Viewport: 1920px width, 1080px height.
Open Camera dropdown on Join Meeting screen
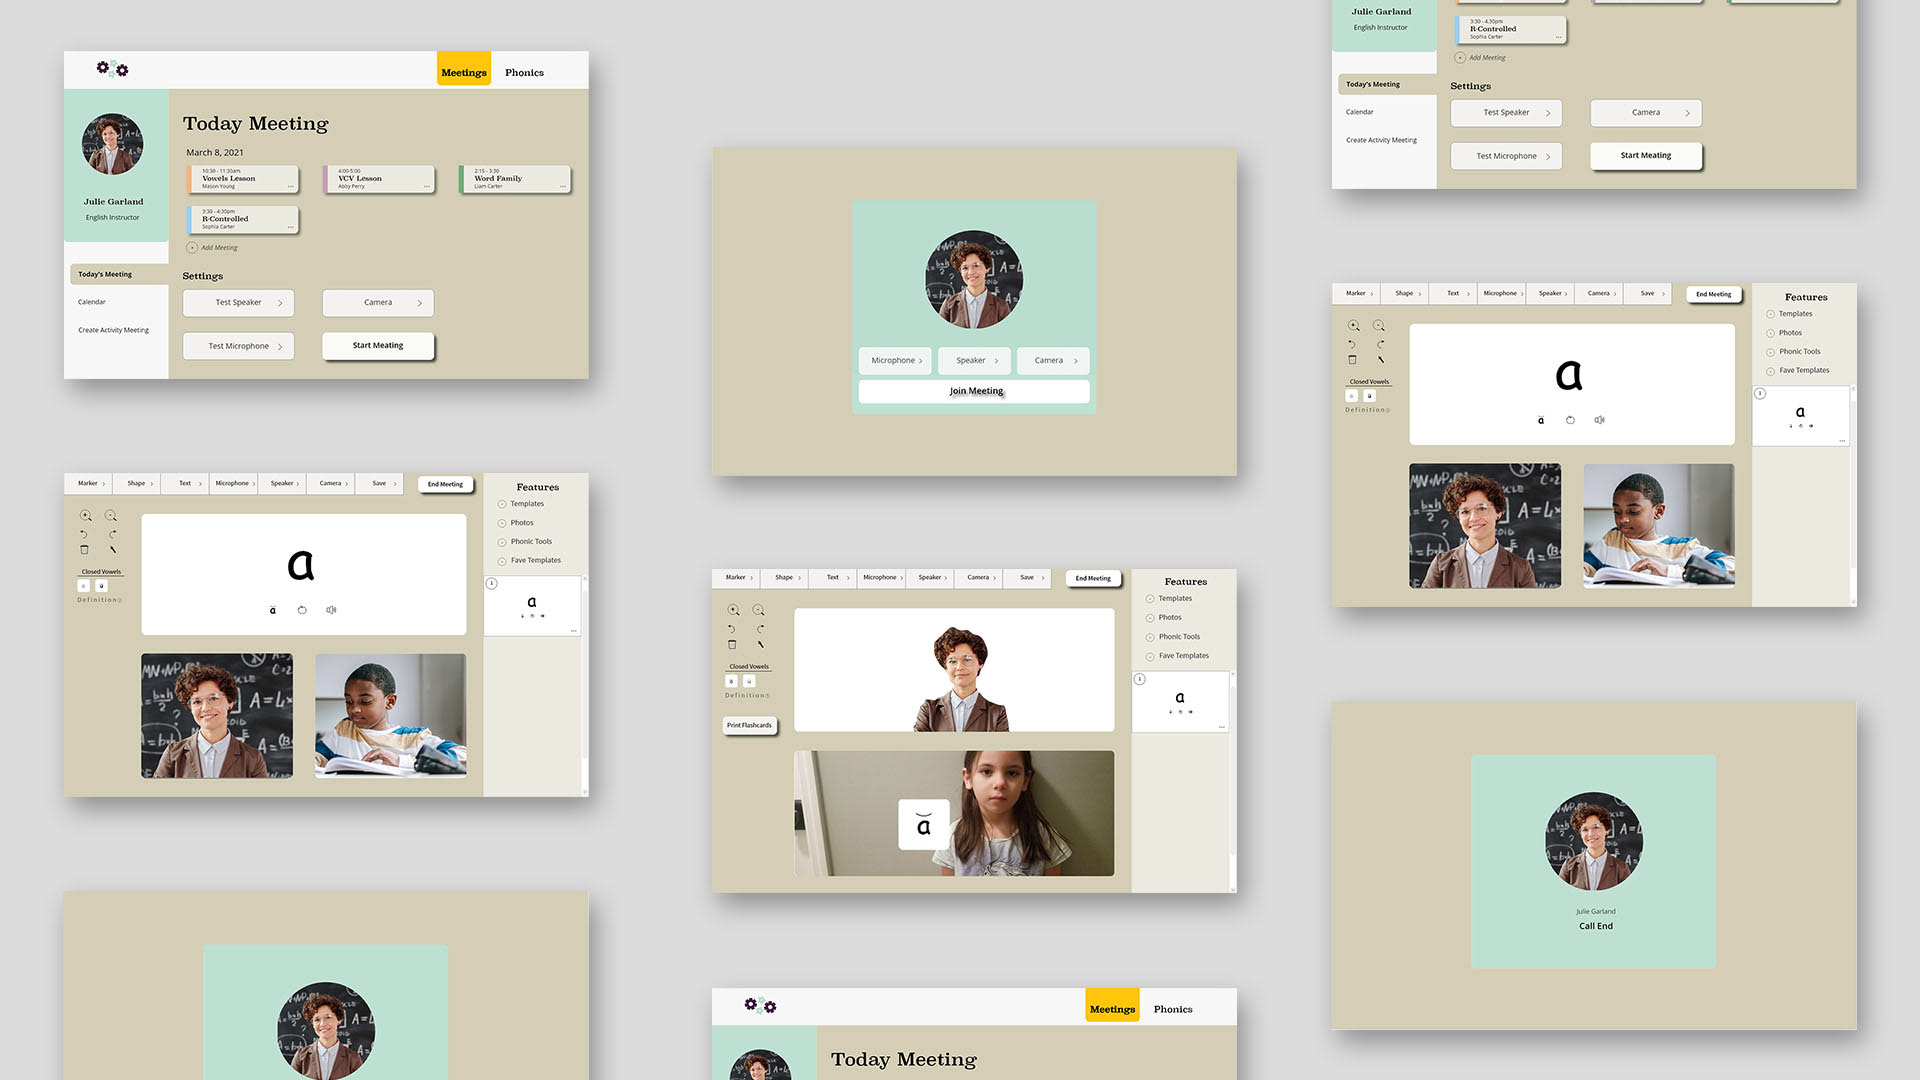point(1052,361)
